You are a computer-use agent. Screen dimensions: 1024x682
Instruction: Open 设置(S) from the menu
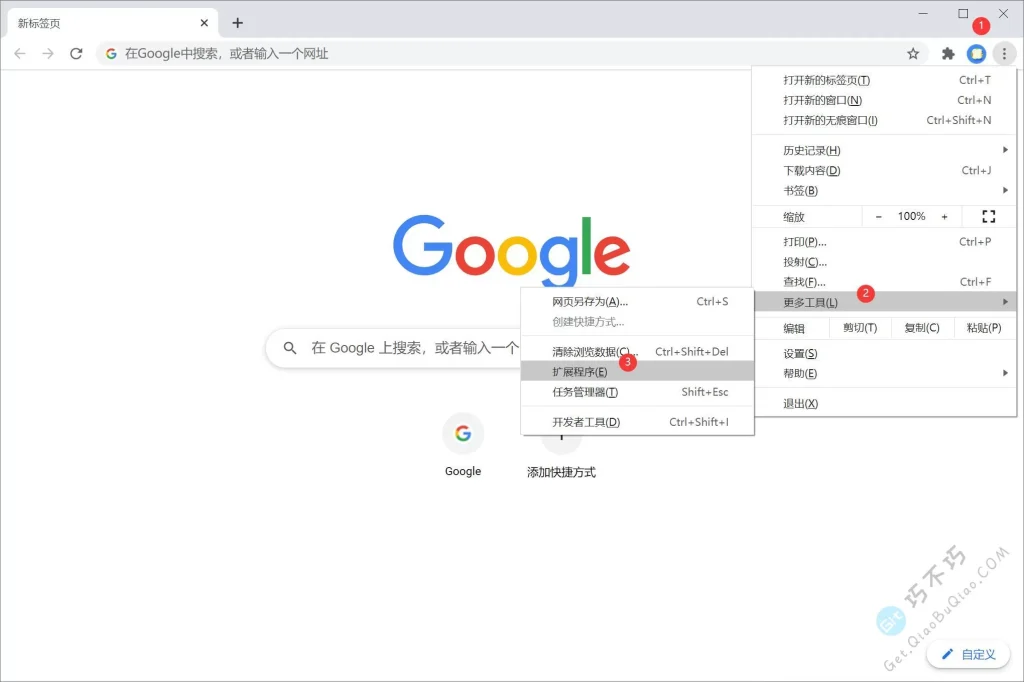[884, 353]
